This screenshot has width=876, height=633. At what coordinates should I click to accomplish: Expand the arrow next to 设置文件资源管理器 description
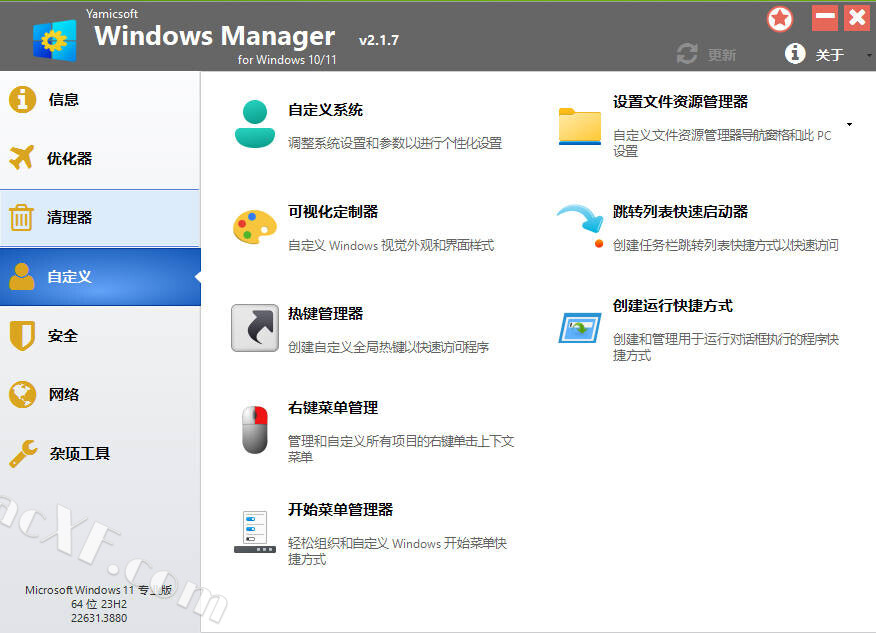click(849, 124)
